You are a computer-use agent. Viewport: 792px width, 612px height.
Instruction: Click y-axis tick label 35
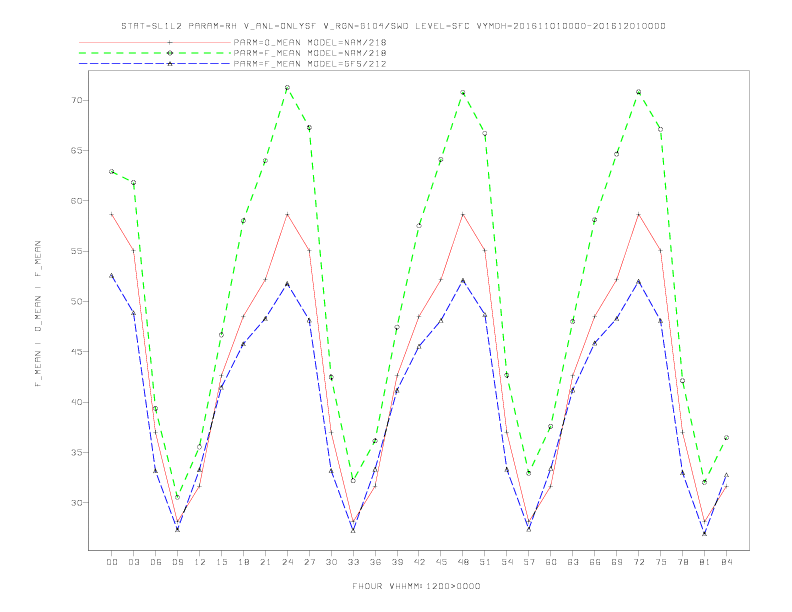point(76,452)
